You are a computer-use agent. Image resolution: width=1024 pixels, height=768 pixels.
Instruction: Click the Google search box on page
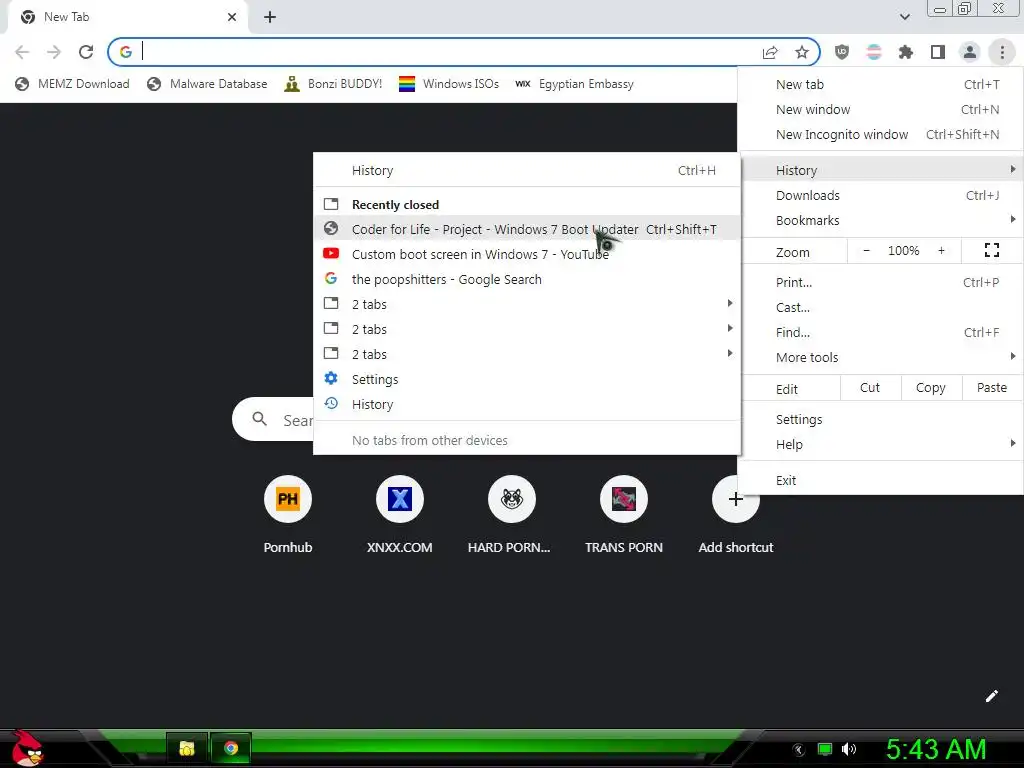pos(273,419)
